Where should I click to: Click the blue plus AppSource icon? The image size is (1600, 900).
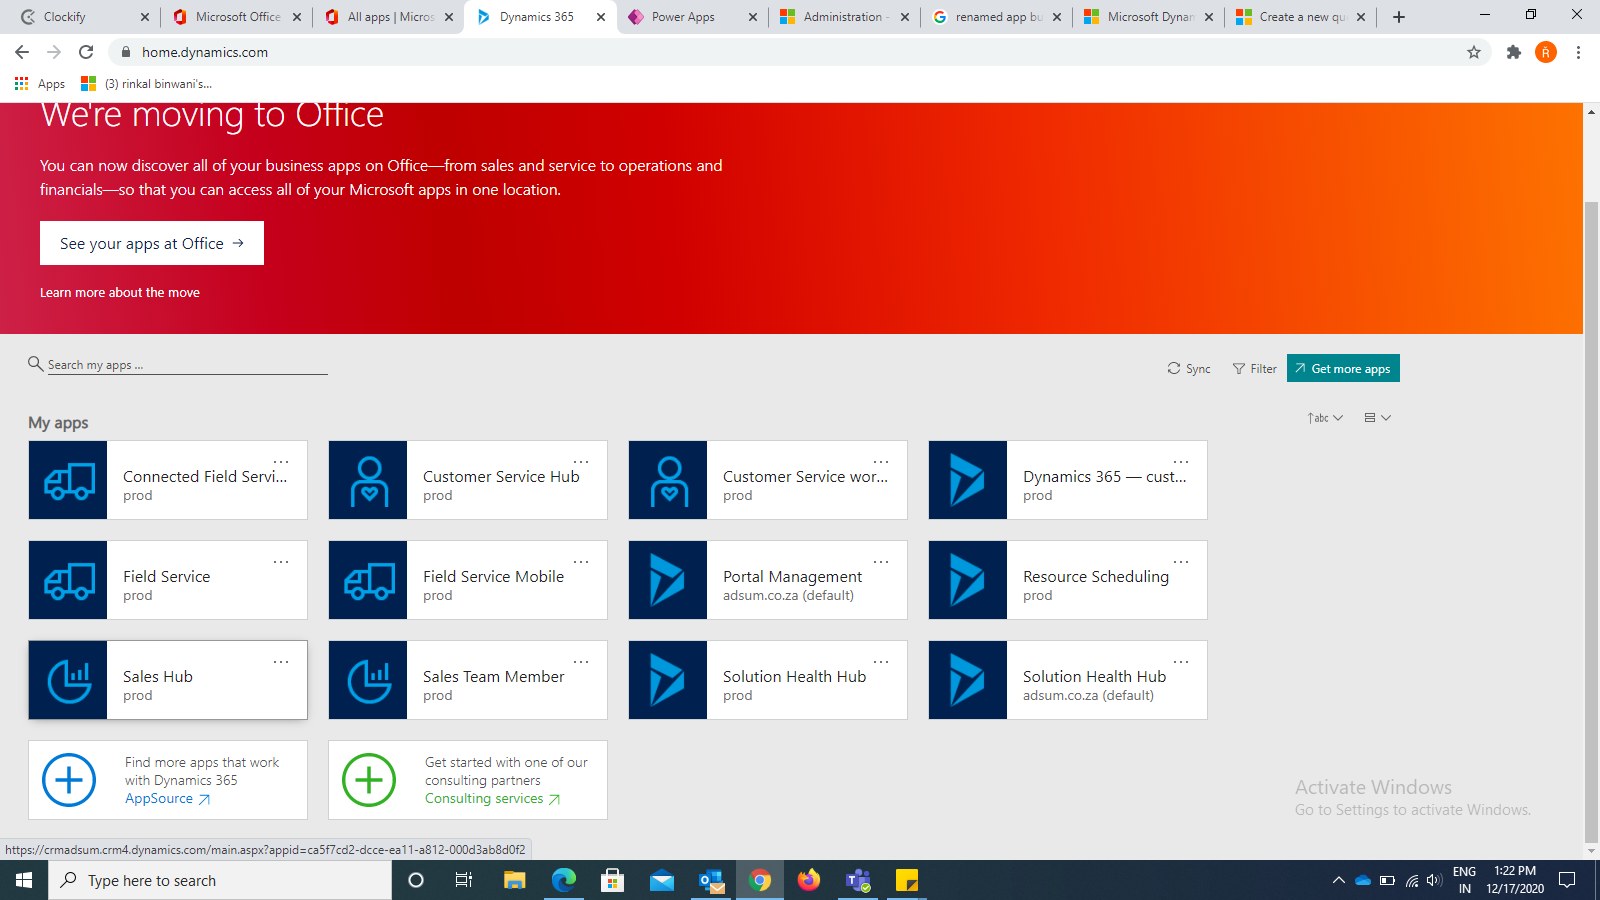pyautogui.click(x=69, y=780)
